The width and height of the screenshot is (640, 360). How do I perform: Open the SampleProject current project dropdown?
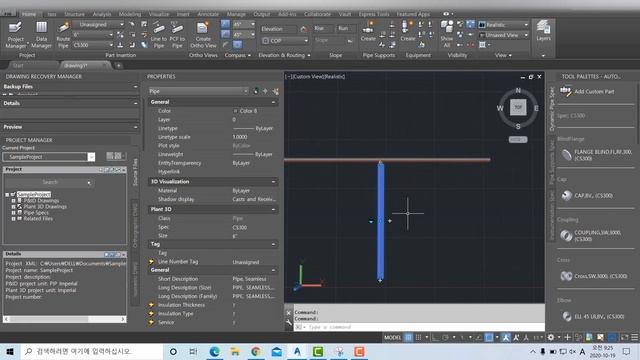pyautogui.click(x=49, y=157)
